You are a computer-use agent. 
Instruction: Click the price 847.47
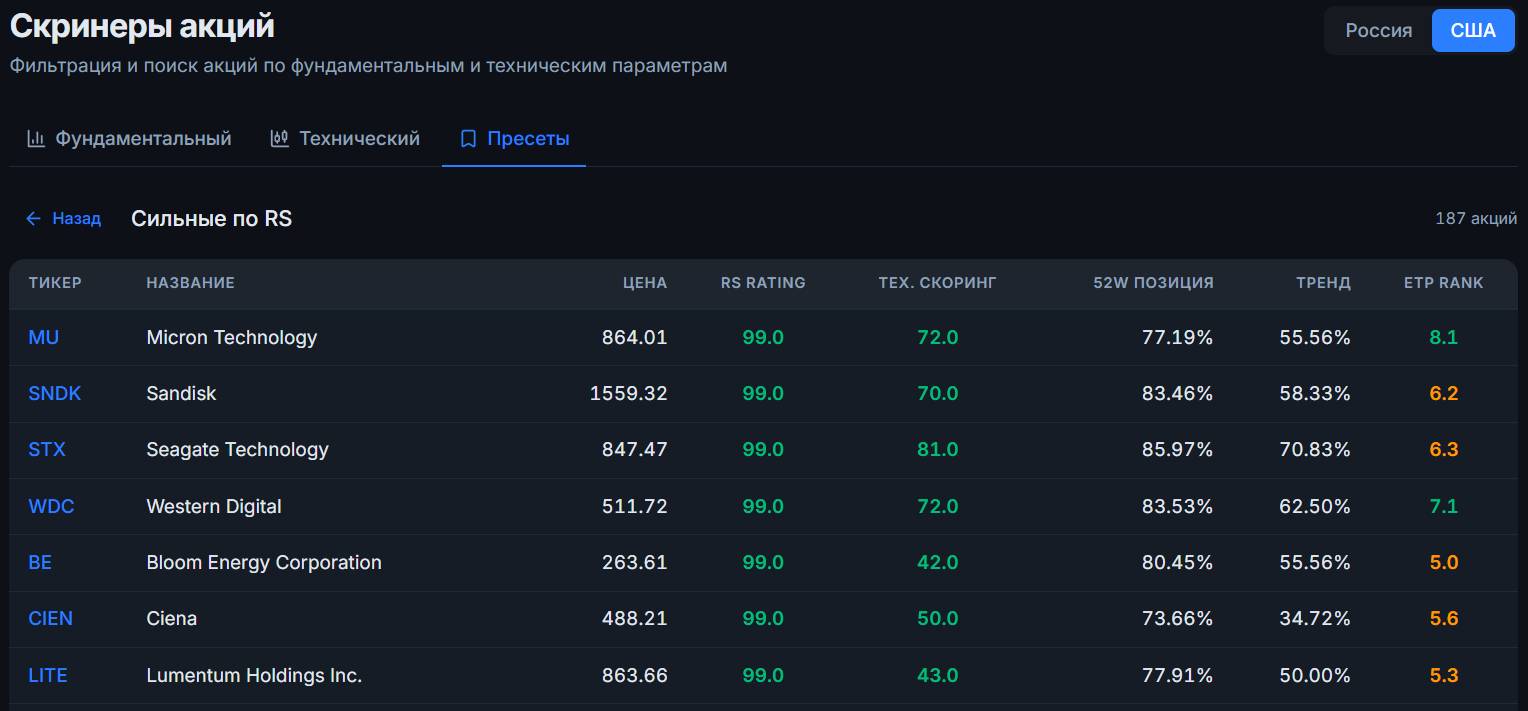(634, 450)
